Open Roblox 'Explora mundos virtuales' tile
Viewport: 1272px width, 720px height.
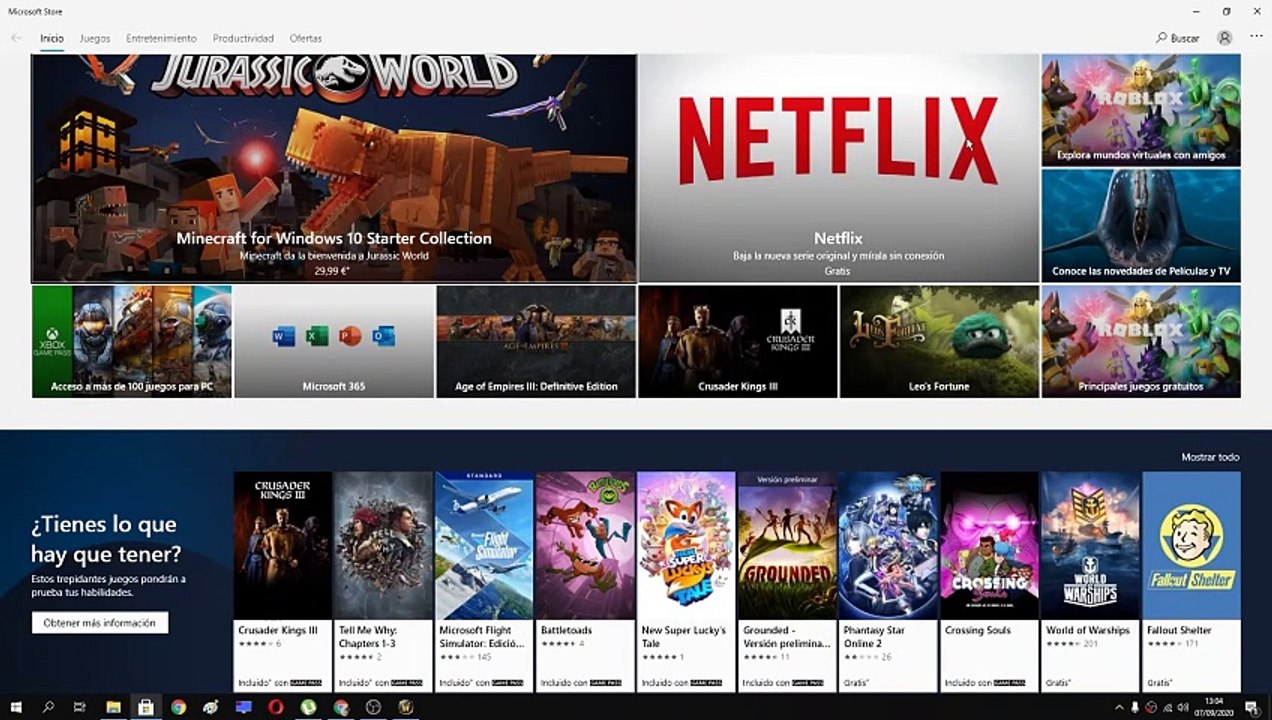tap(1141, 110)
